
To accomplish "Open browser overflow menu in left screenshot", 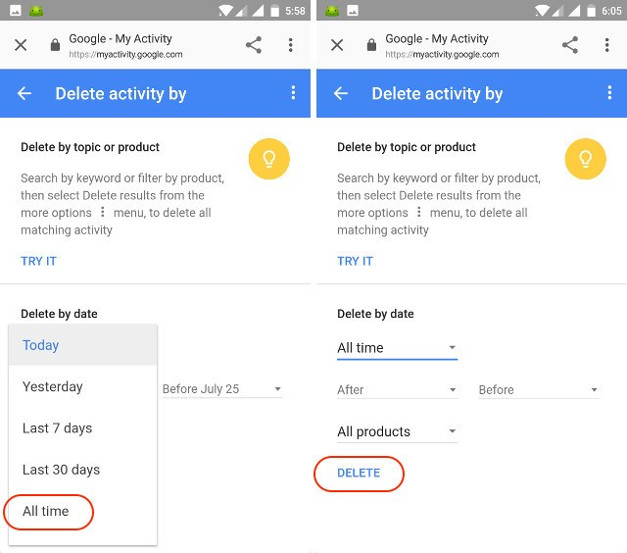I will pyautogui.click(x=291, y=45).
